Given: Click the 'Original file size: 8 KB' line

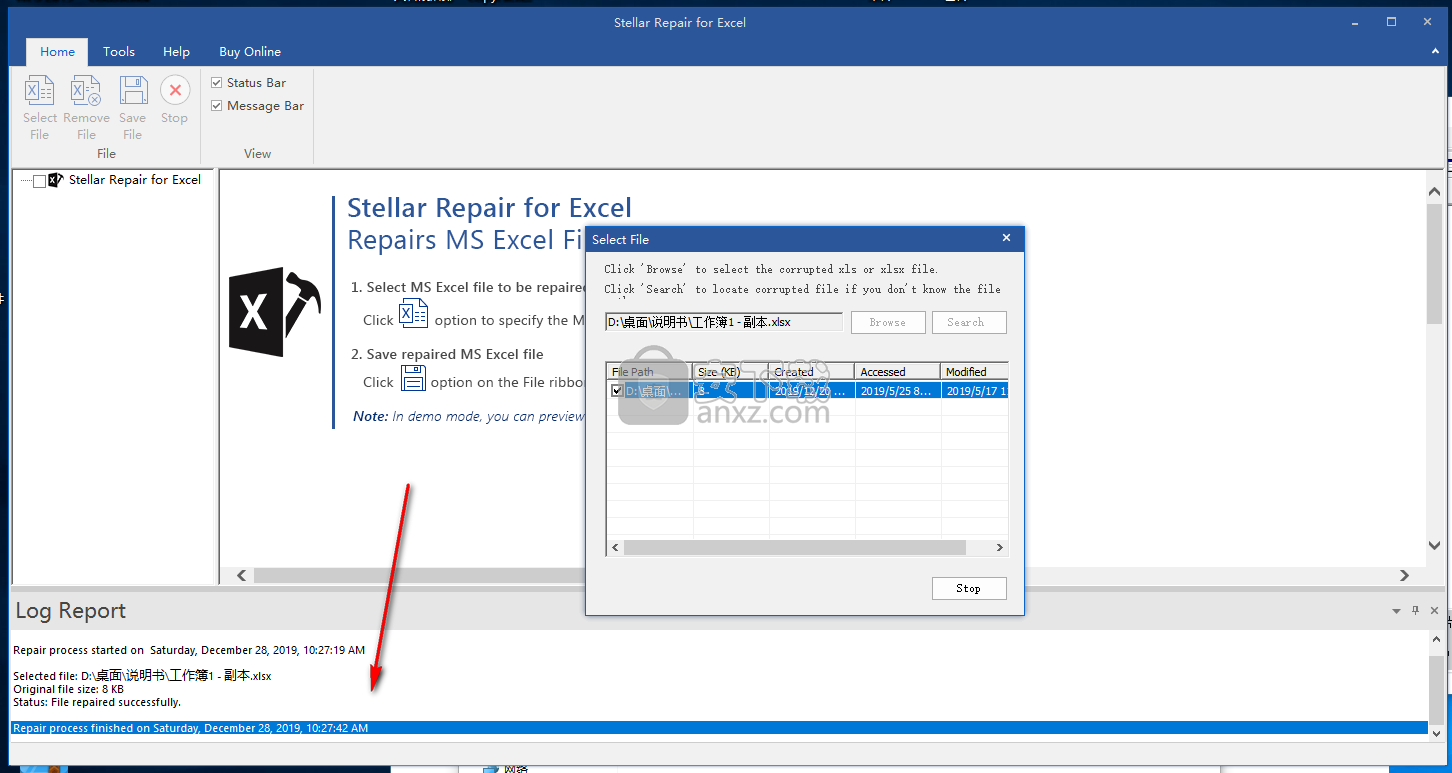Looking at the screenshot, I should click(69, 689).
